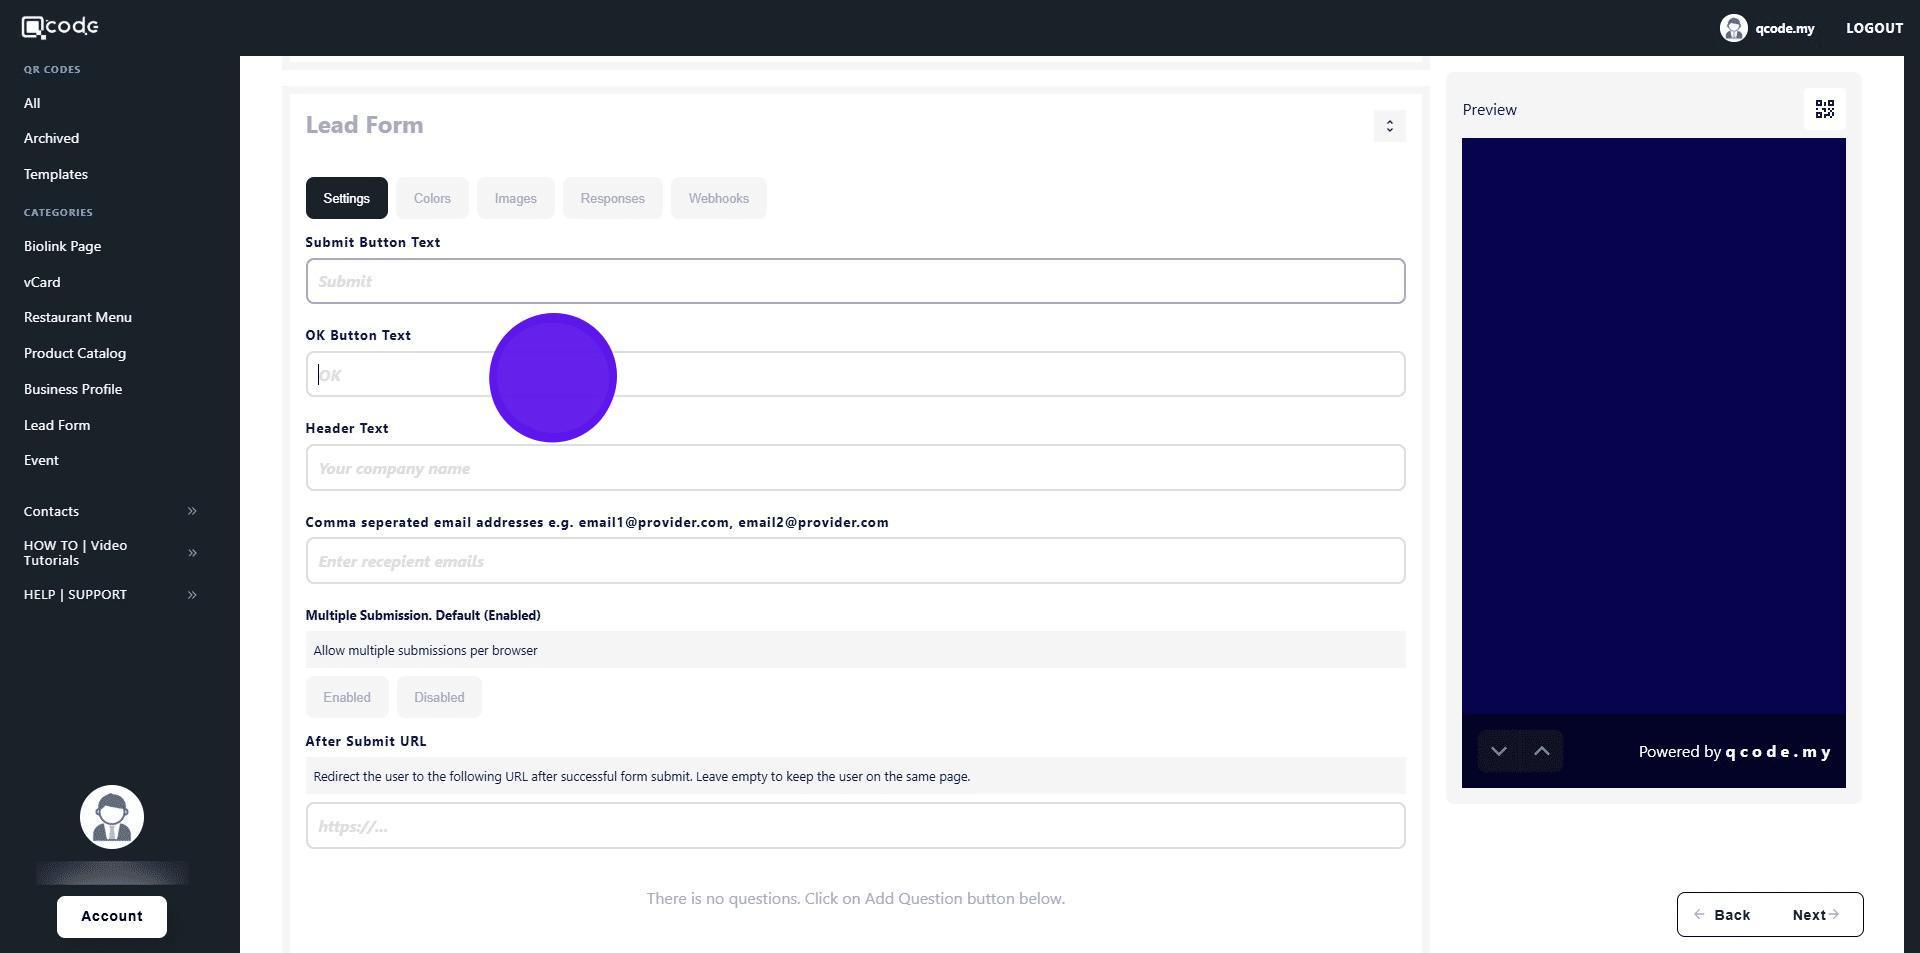
Task: Collapse the Lead Form section arrows
Action: pyautogui.click(x=1389, y=126)
